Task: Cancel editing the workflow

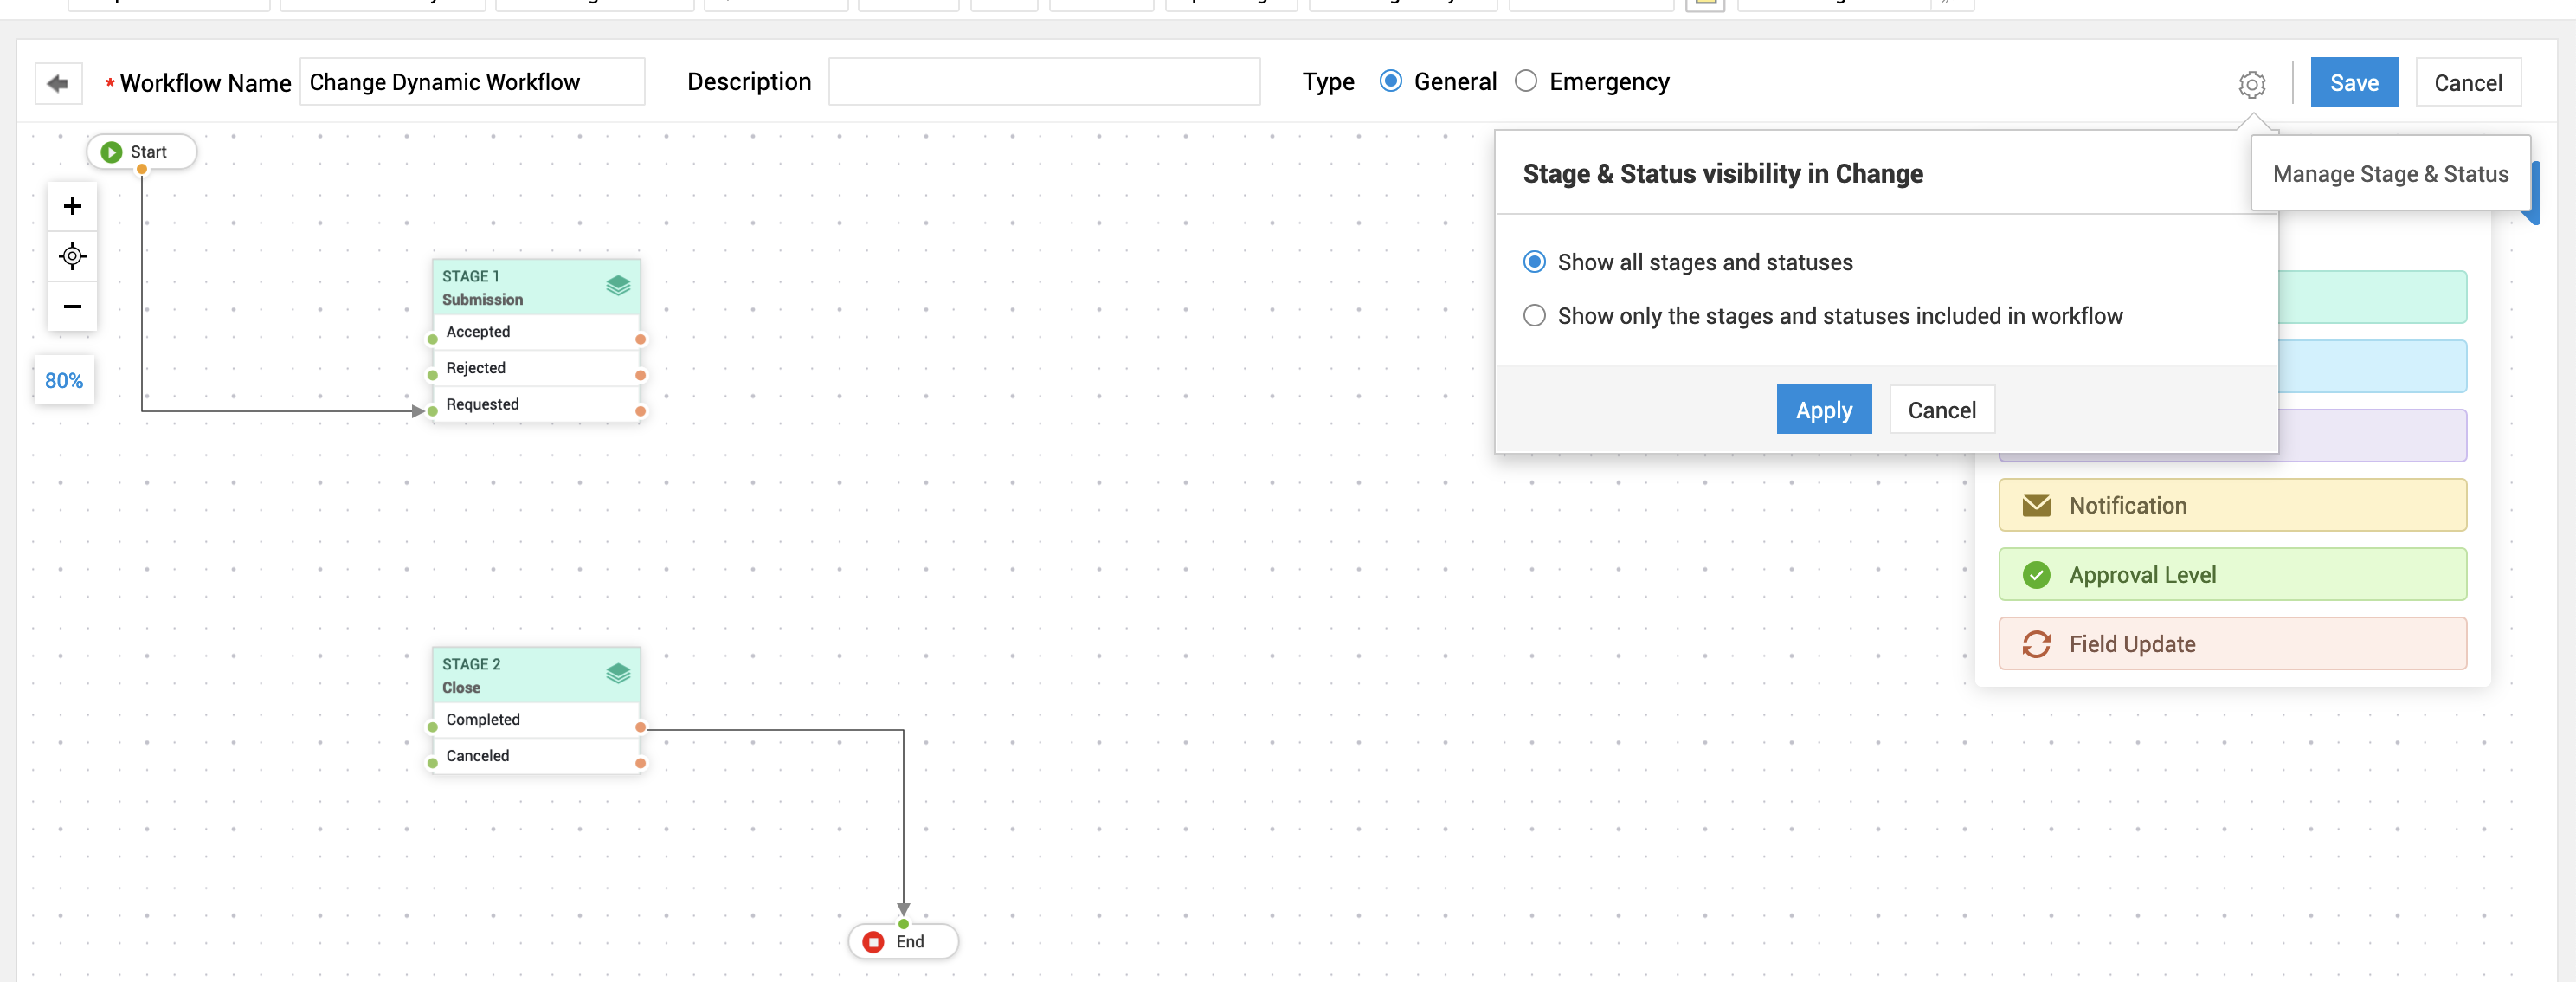Action: 2467,83
